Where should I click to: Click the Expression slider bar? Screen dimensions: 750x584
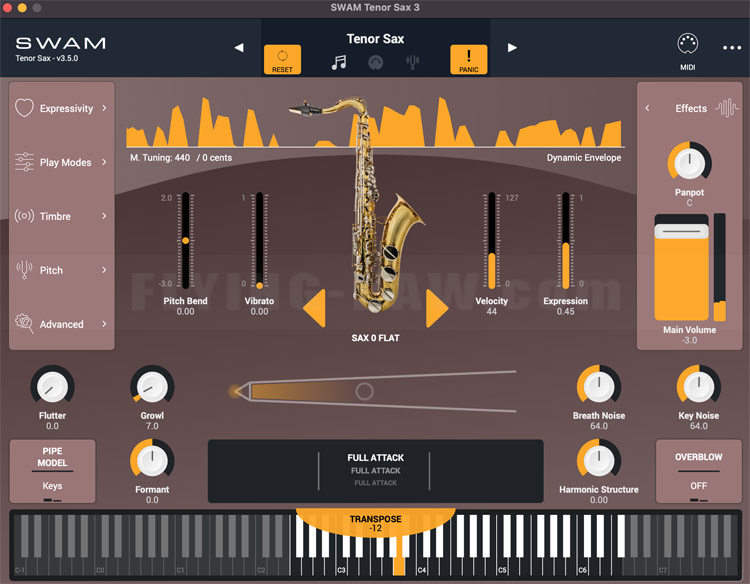tap(565, 241)
